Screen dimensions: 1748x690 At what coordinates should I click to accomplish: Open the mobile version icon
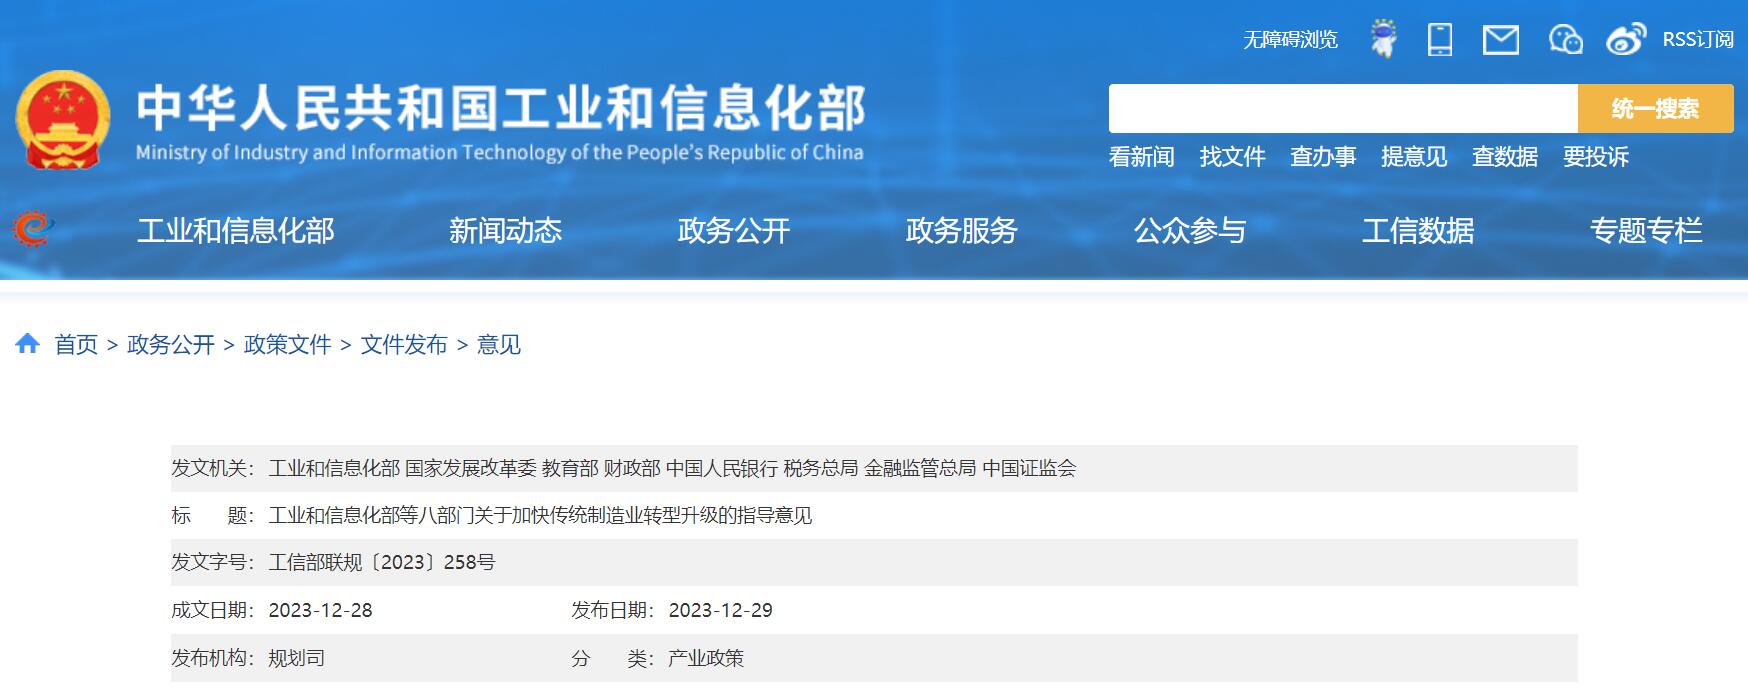(x=1440, y=39)
